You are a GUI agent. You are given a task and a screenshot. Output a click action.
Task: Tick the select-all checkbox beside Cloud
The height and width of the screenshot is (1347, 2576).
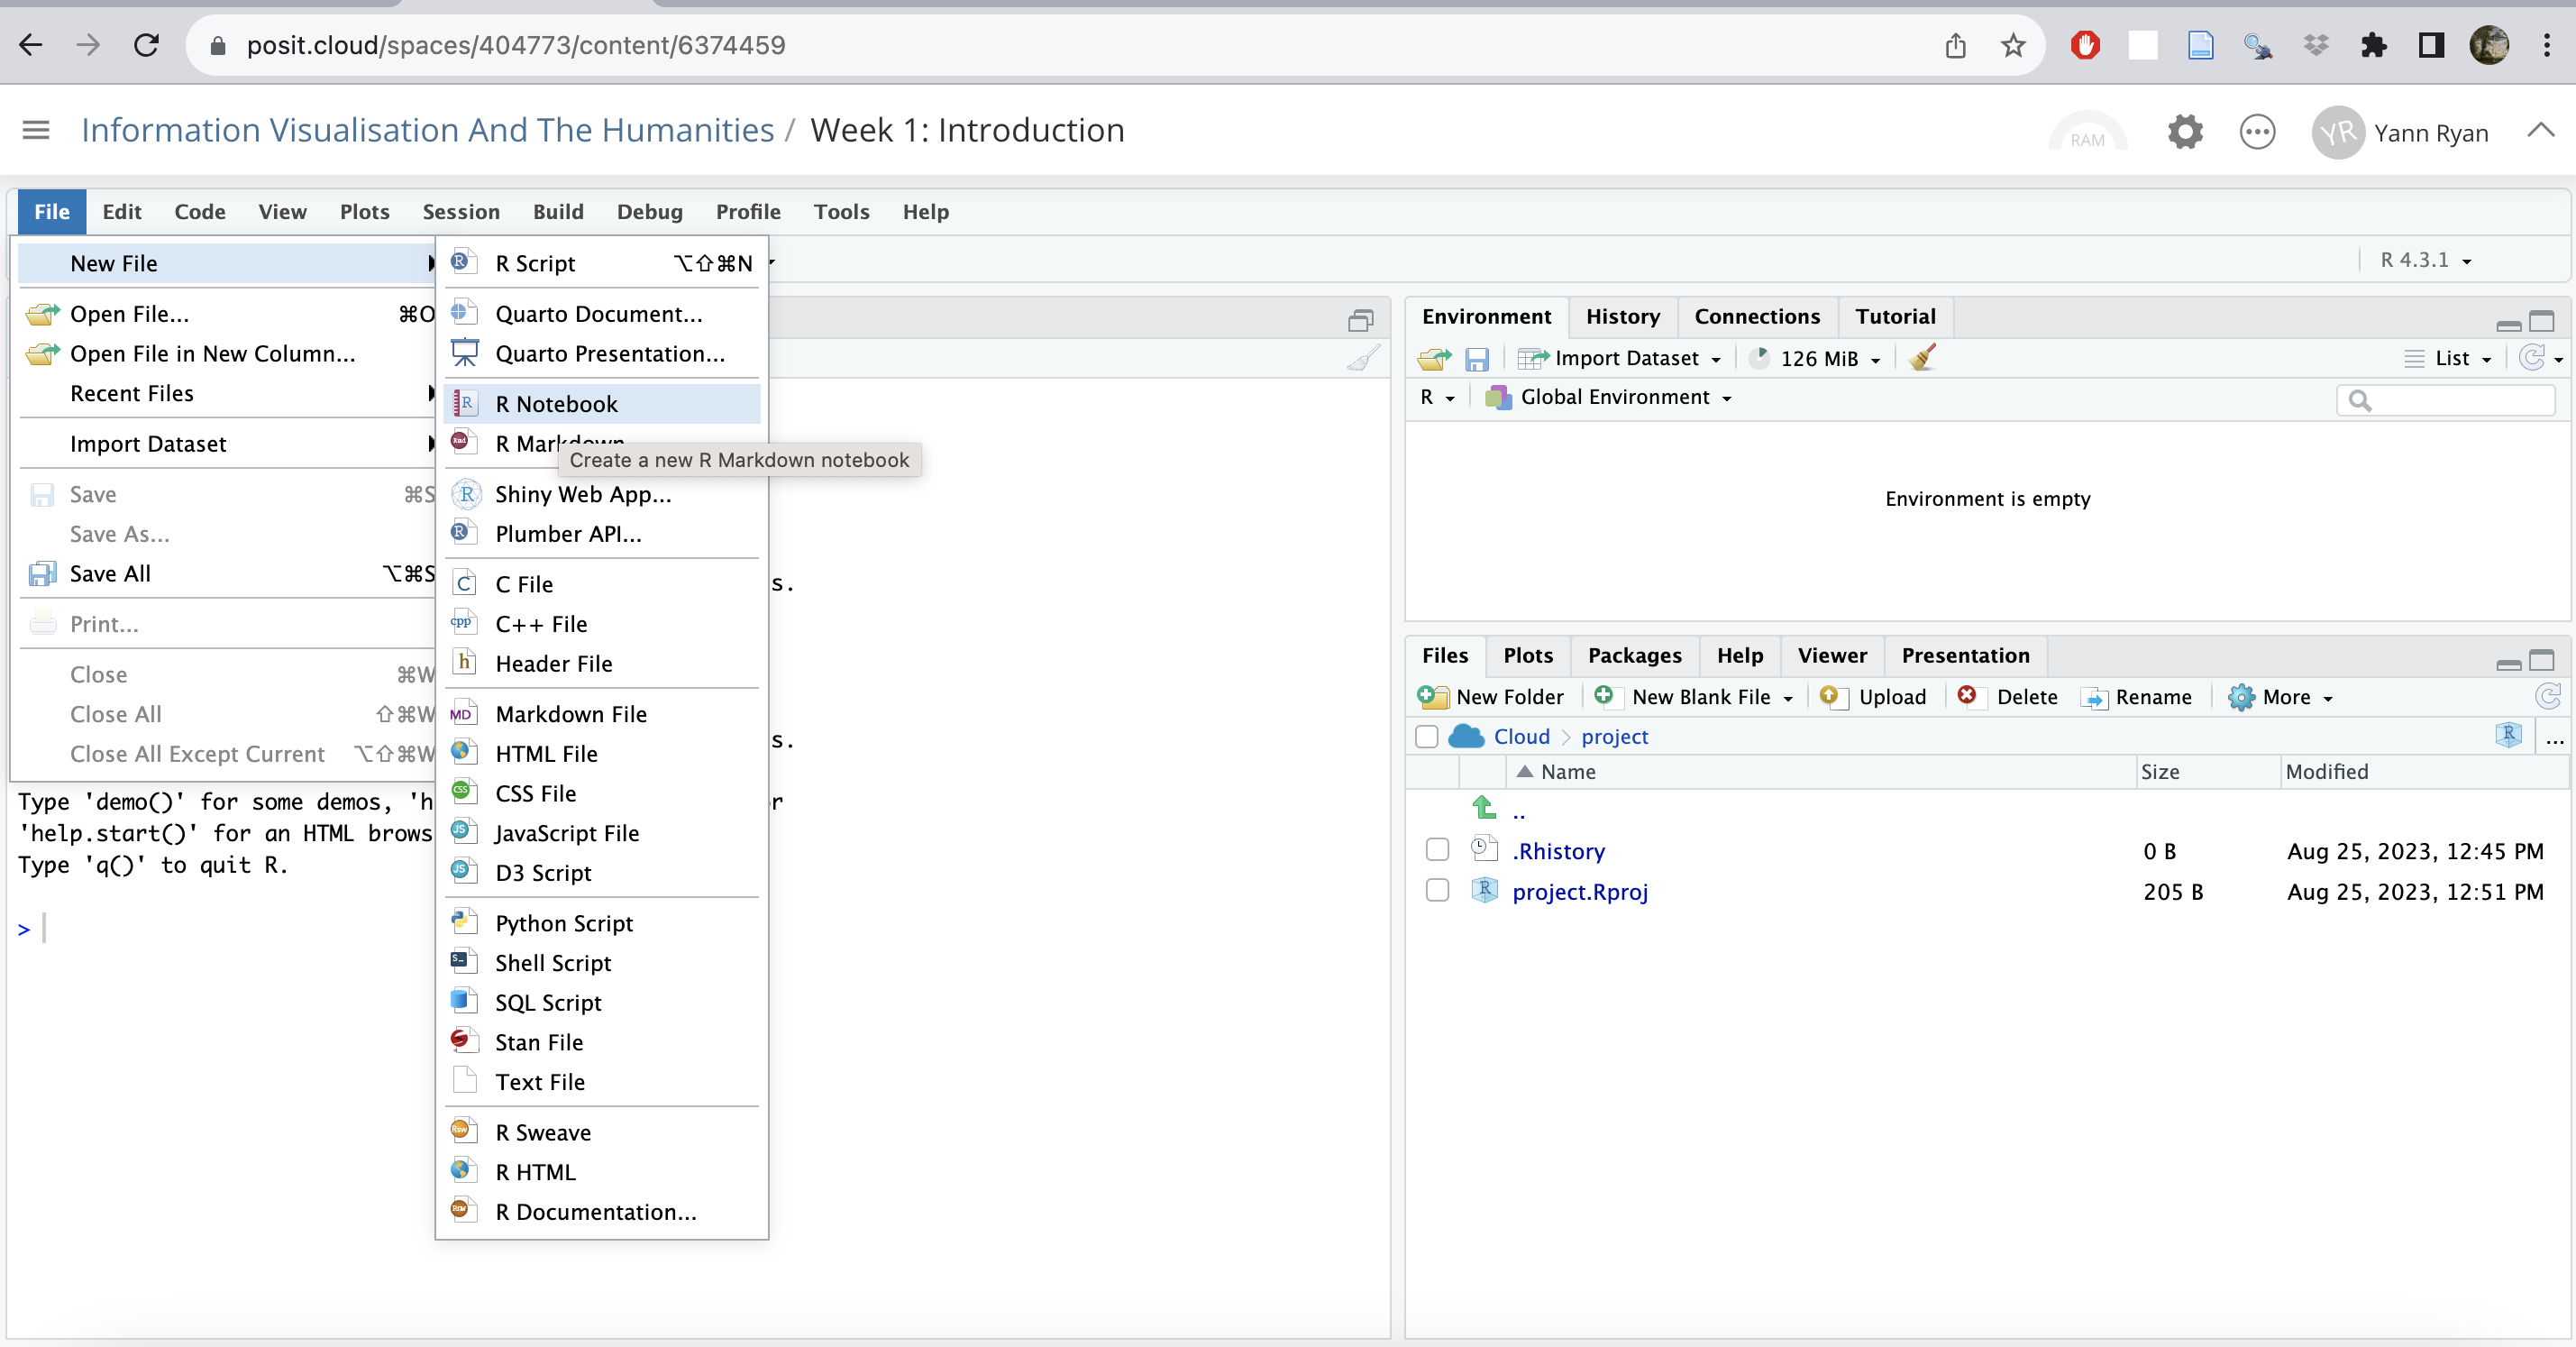(1427, 736)
